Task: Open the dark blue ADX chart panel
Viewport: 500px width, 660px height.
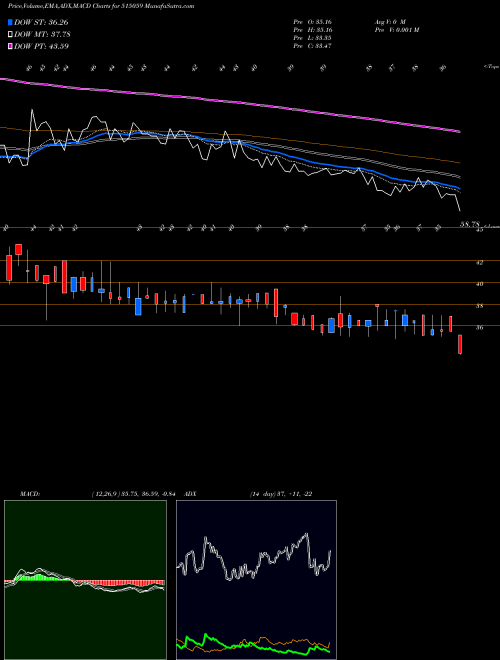Action: (x=256, y=580)
